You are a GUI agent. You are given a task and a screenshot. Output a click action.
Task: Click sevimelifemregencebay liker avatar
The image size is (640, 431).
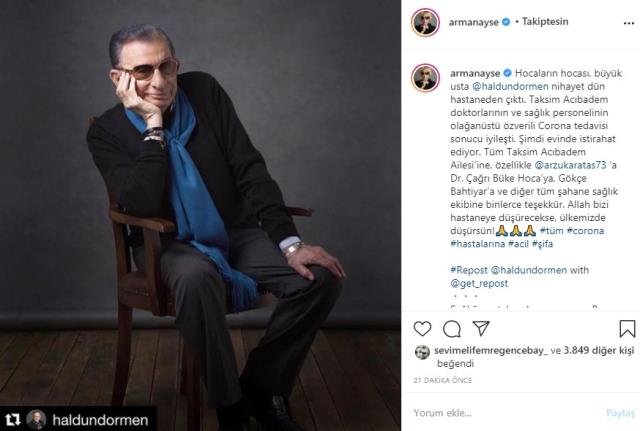pyautogui.click(x=422, y=352)
